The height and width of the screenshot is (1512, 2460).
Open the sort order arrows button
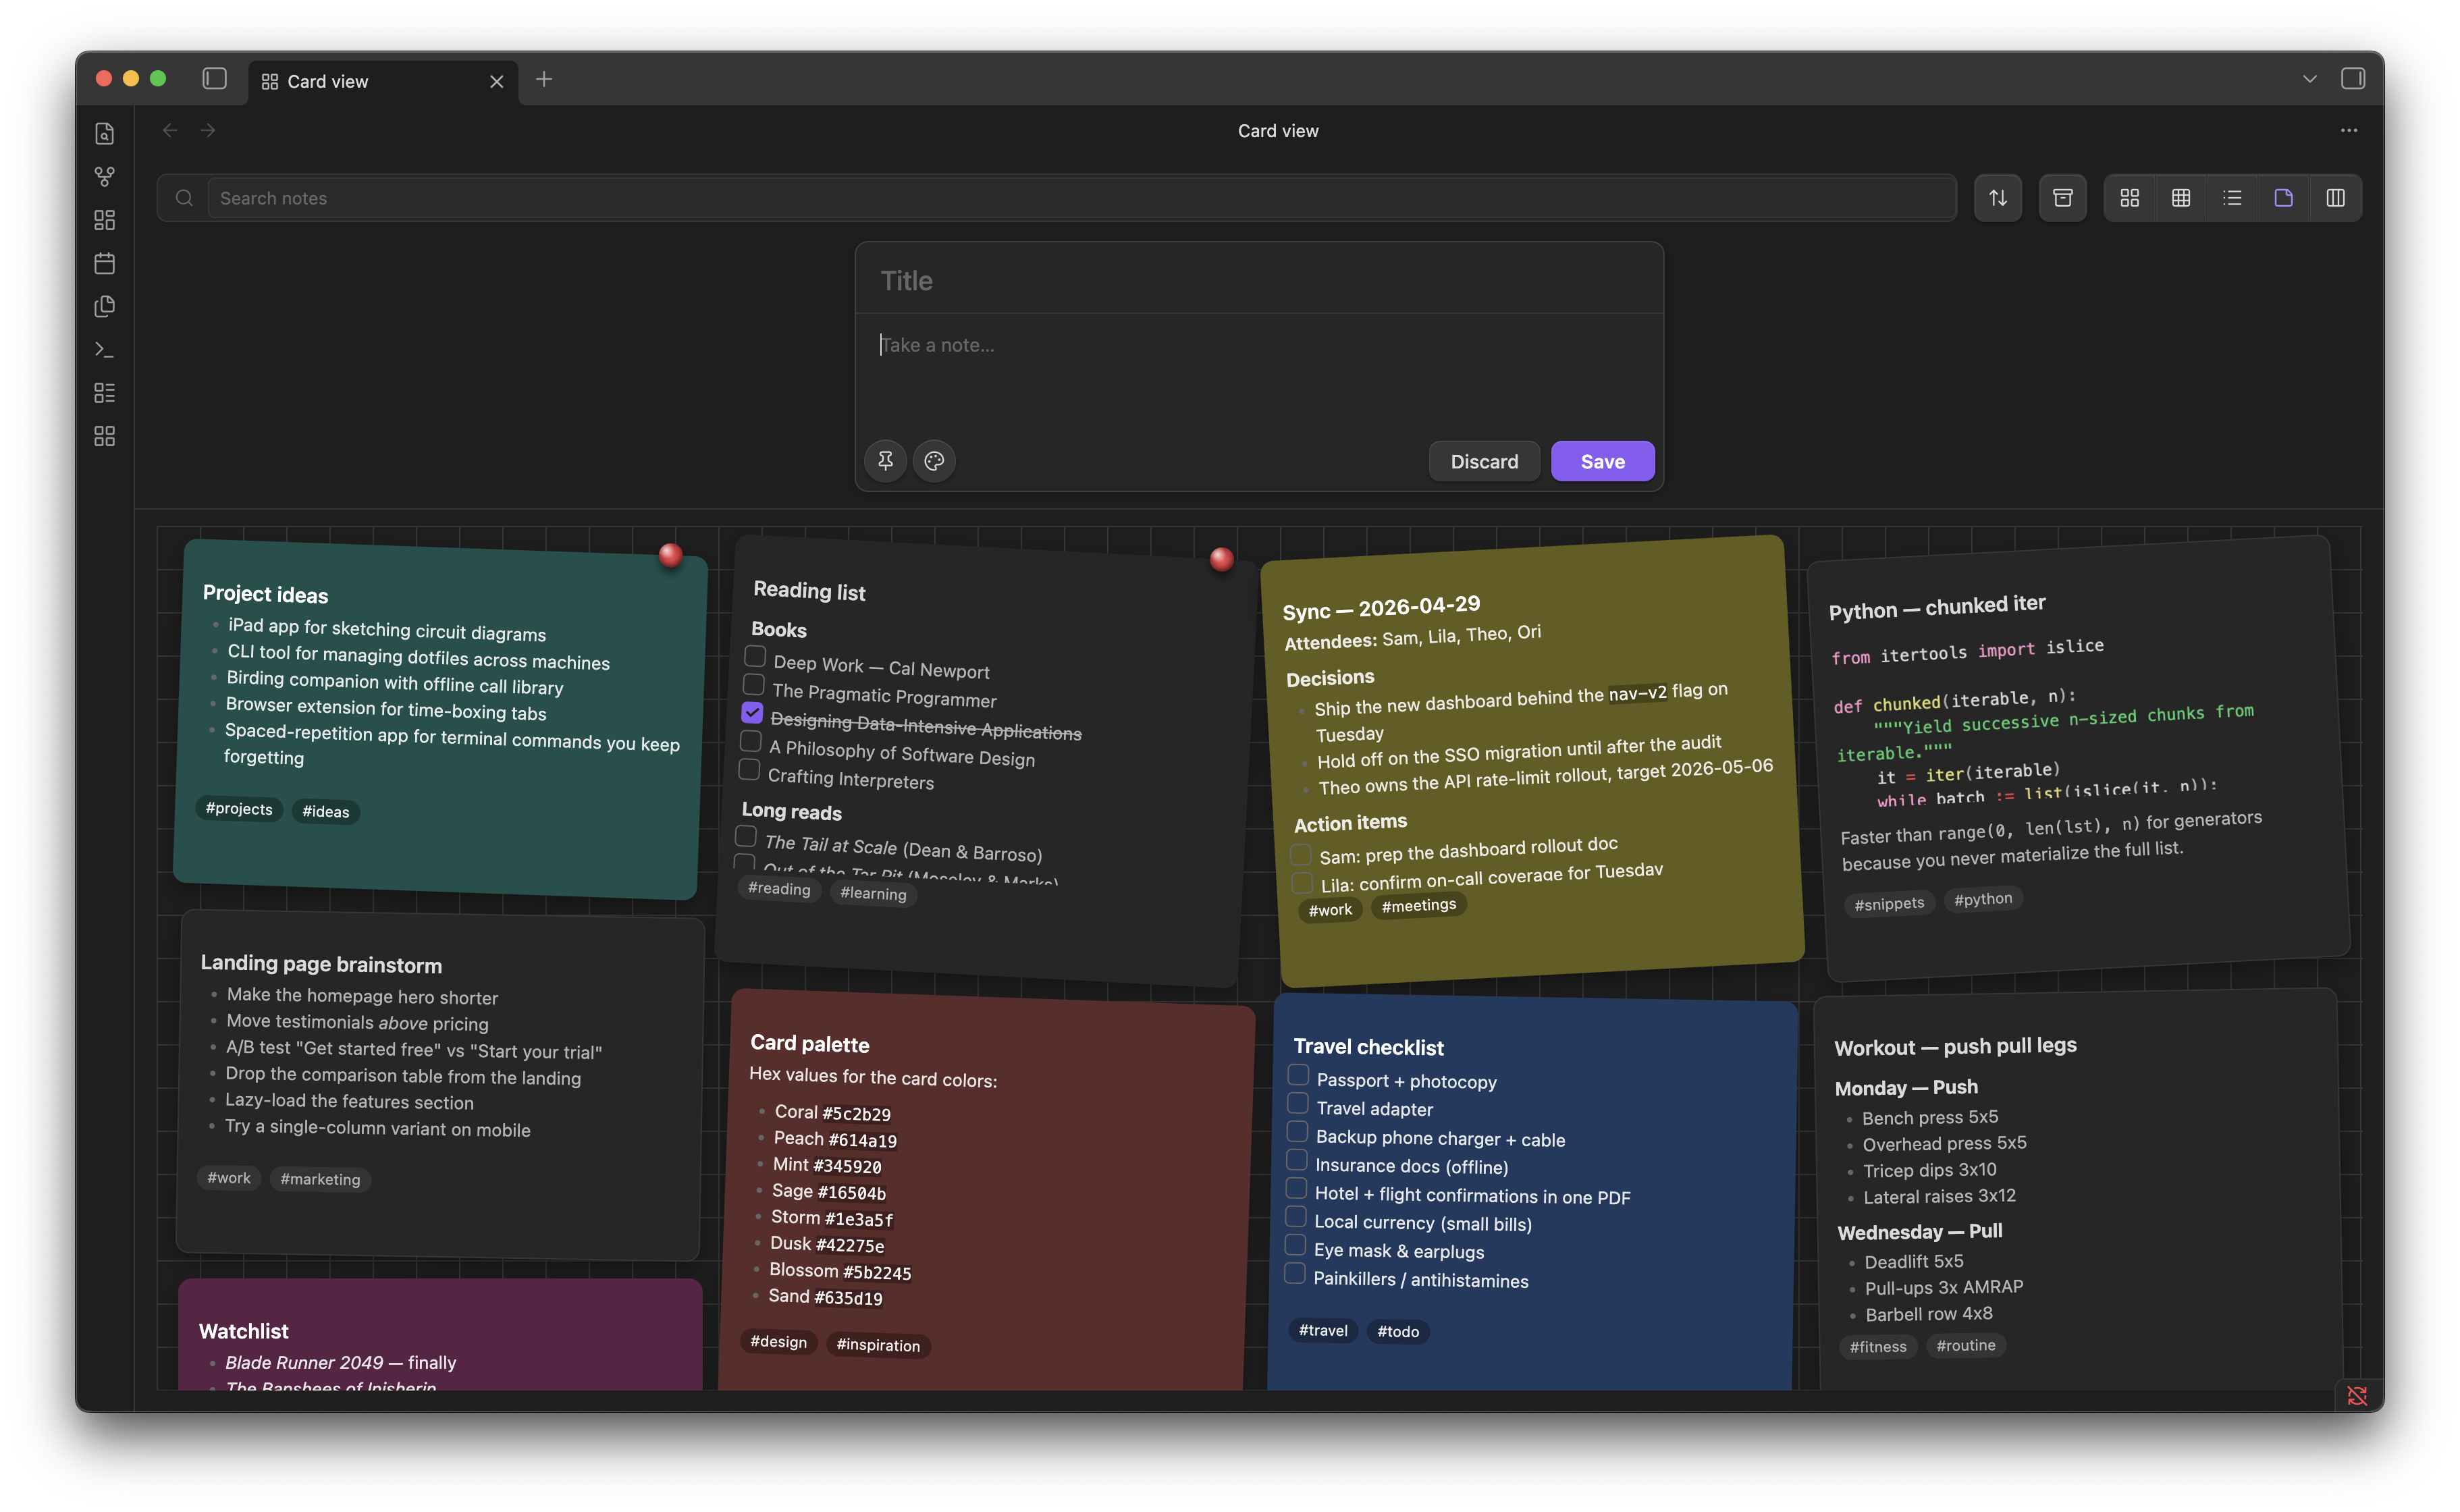click(x=1997, y=198)
